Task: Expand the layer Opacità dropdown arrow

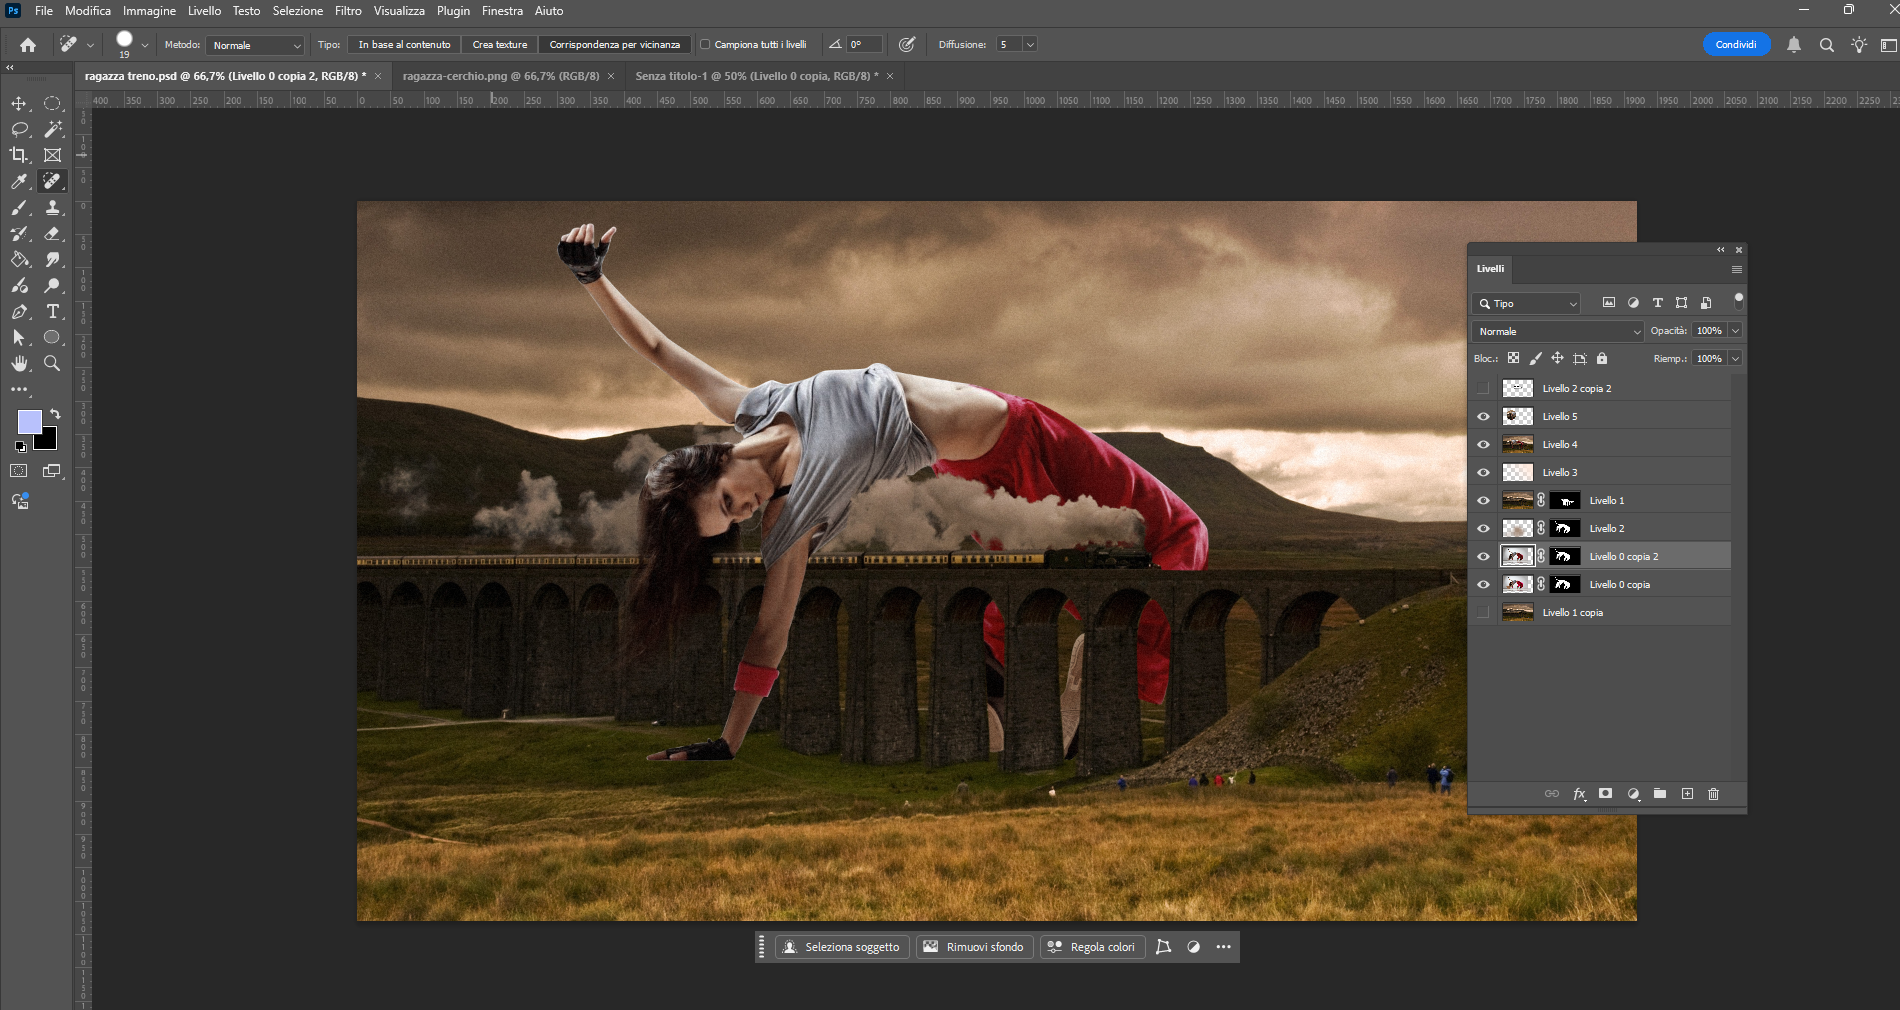Action: [x=1735, y=331]
